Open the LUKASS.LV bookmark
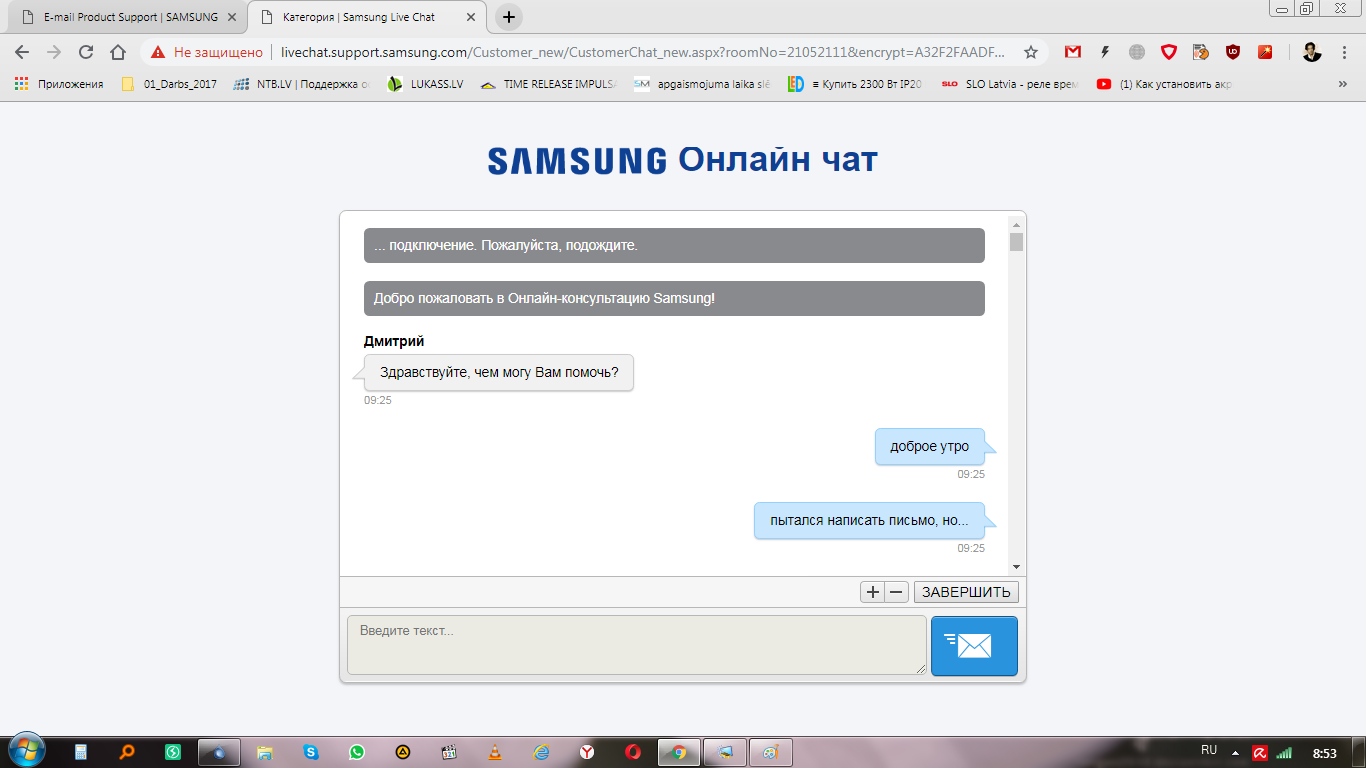The width and height of the screenshot is (1366, 768). 425,84
